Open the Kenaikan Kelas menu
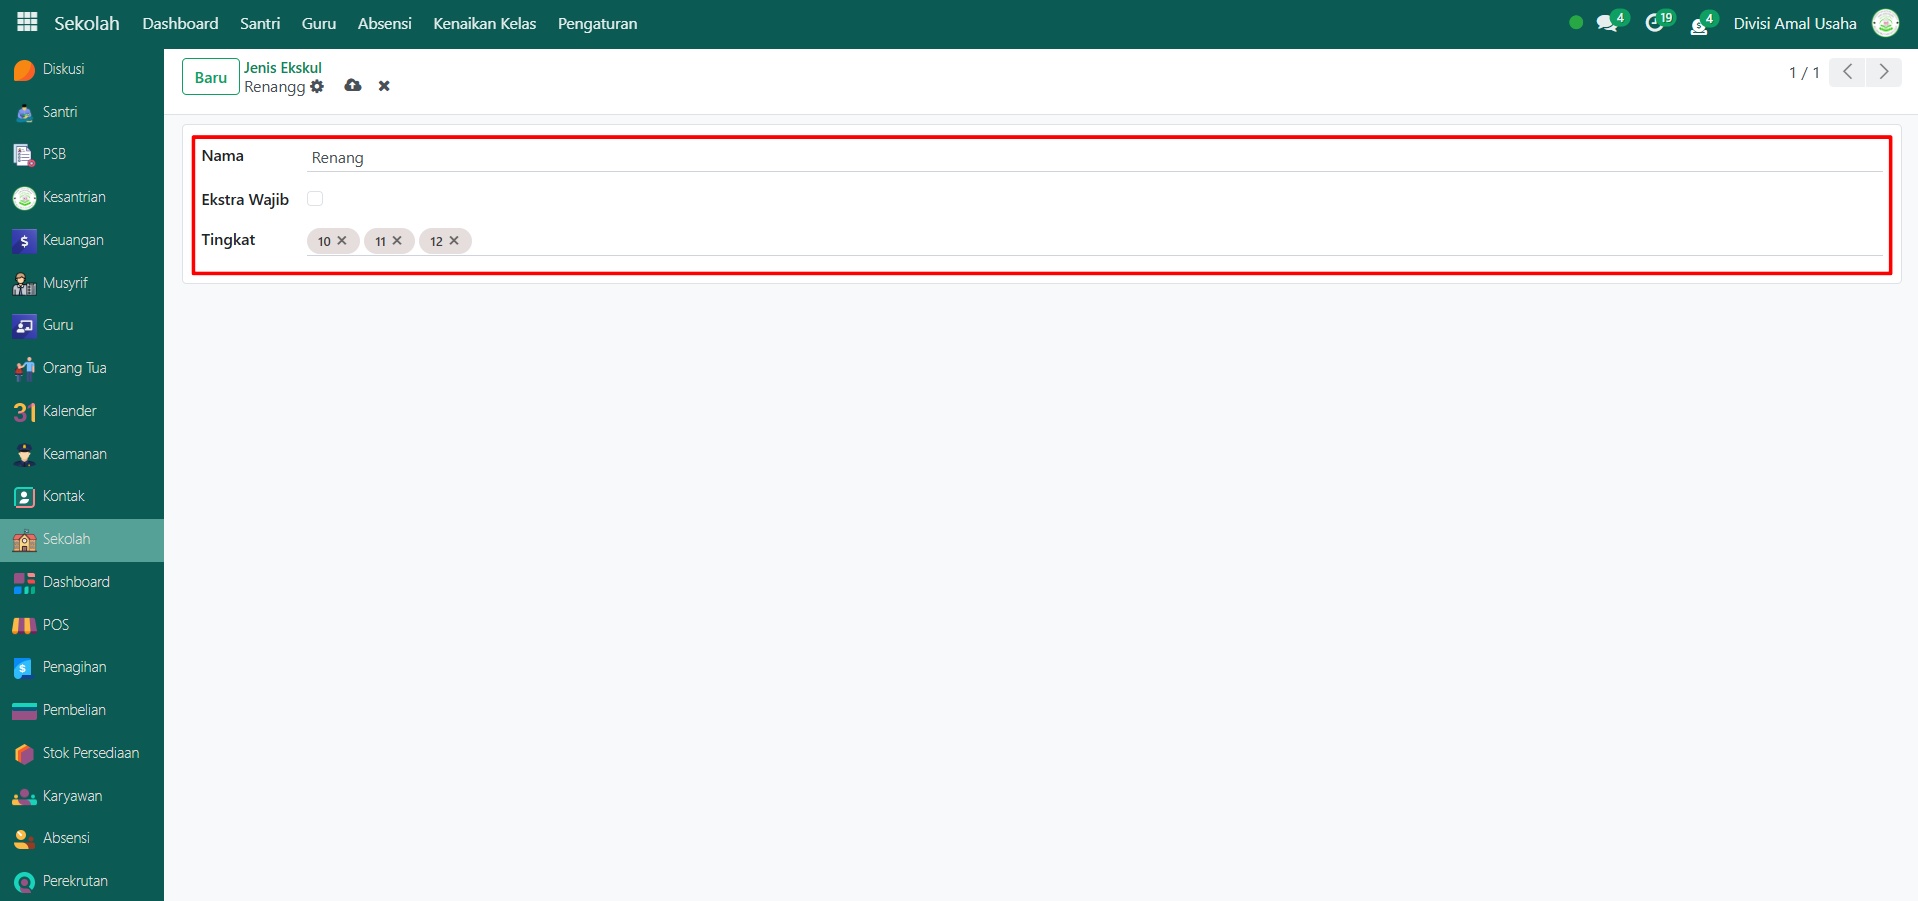Viewport: 1918px width, 901px height. point(484,23)
